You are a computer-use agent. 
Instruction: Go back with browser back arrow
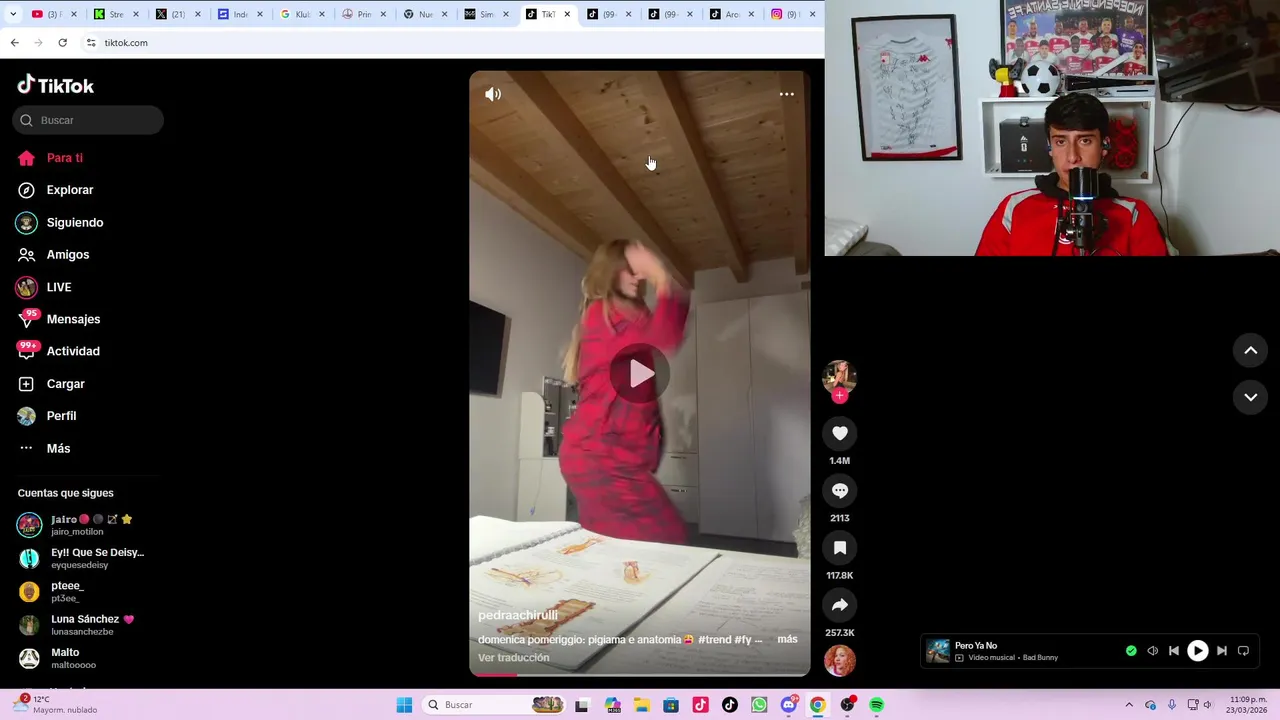click(x=14, y=43)
